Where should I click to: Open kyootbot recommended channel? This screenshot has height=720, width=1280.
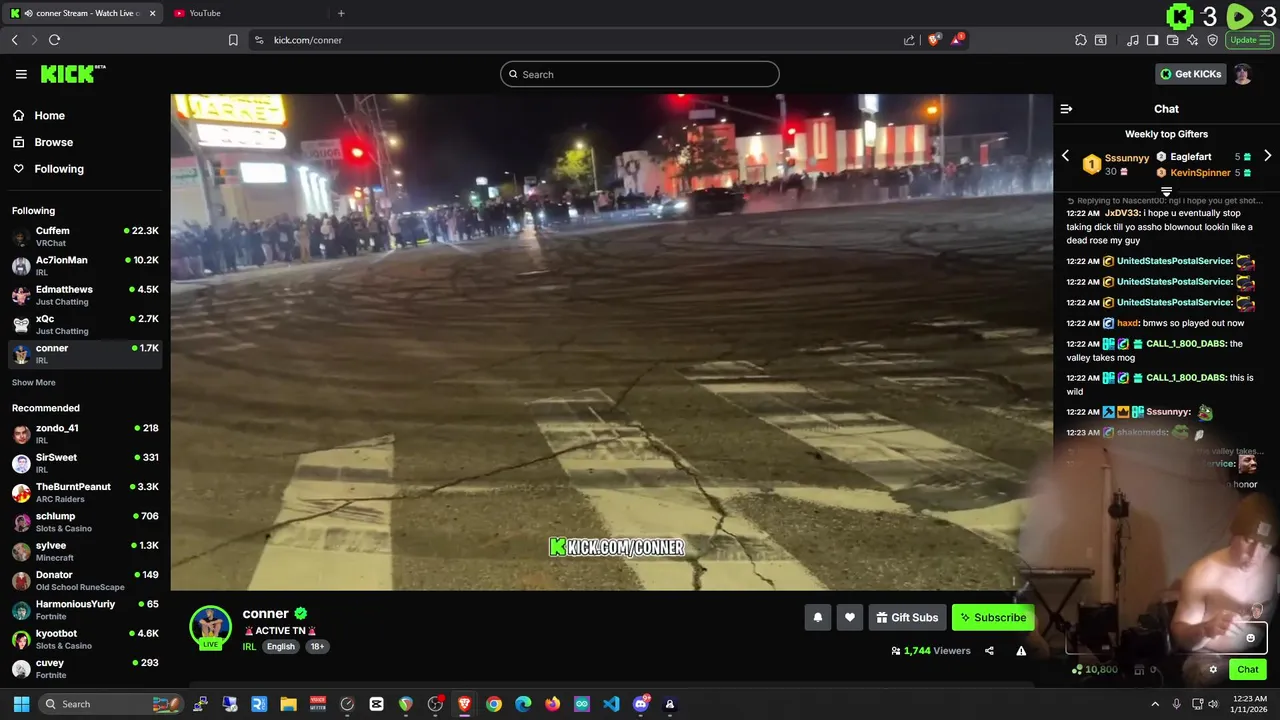(85, 639)
